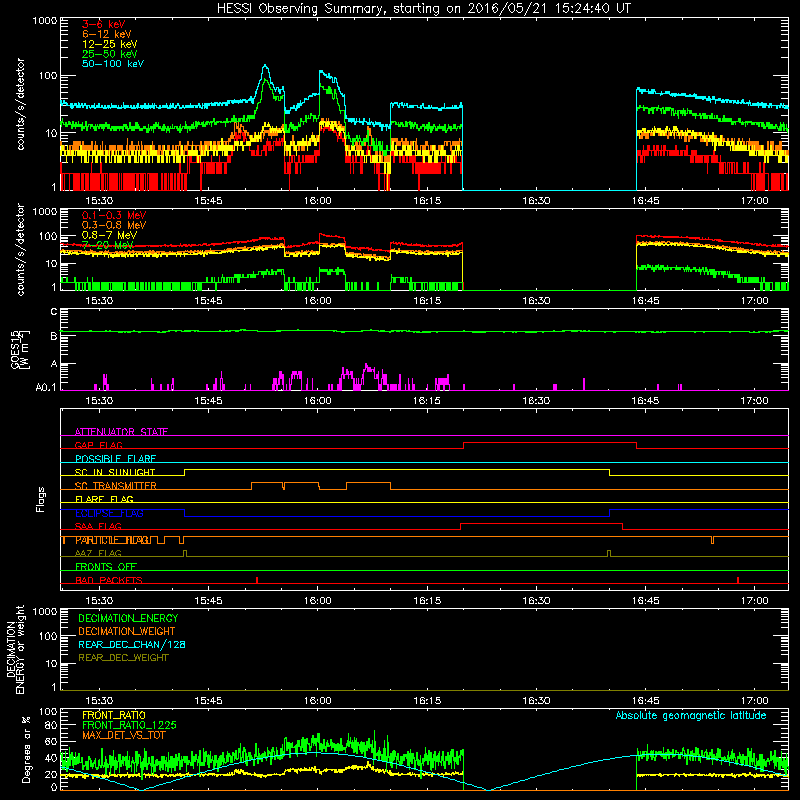Click the 25-50 keV legend label
Screen dimensions: 800x800
[x=110, y=54]
